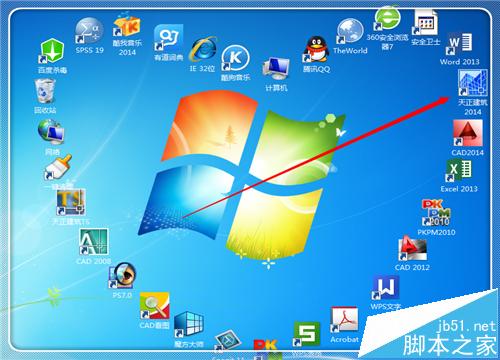The height and width of the screenshot is (360, 500).
Task: Open the 有道词典 dictionary shortcut
Action: point(169,37)
